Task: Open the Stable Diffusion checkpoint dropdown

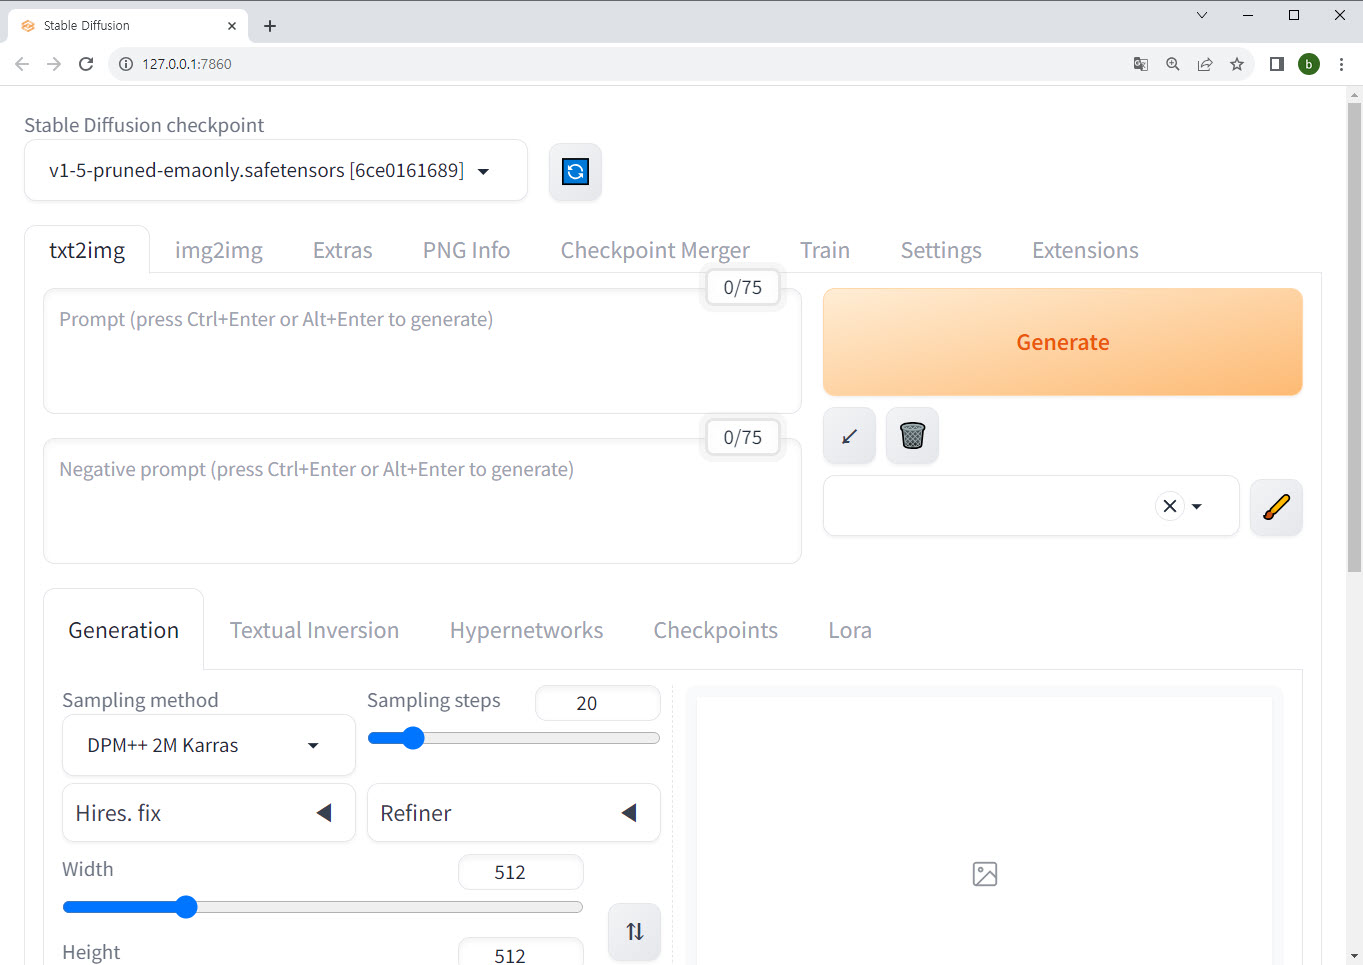Action: [x=276, y=170]
